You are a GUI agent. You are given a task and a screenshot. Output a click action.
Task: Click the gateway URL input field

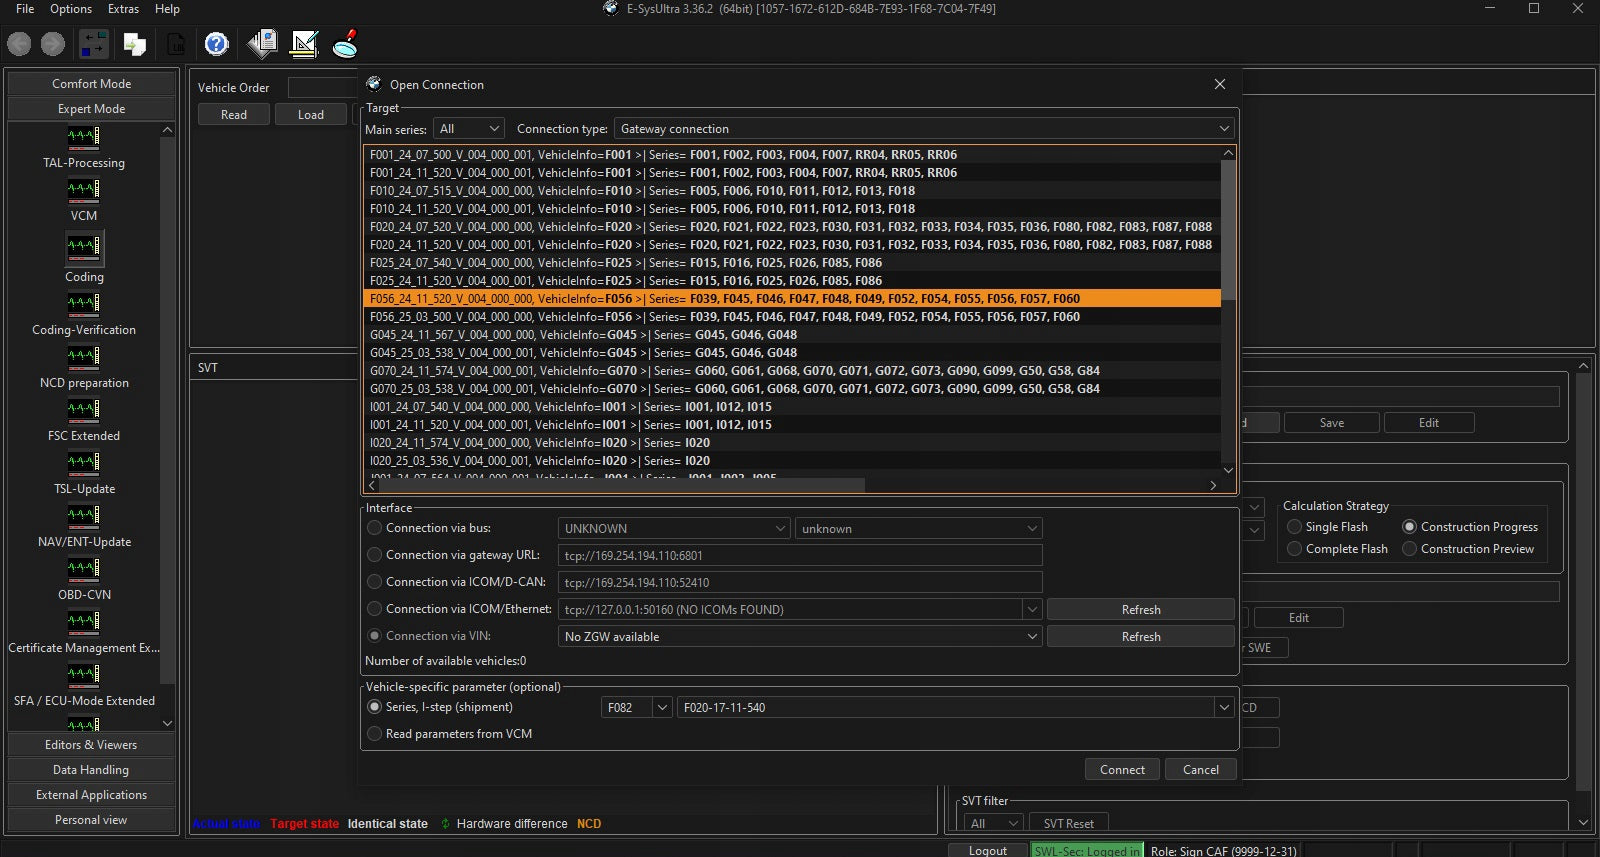click(x=800, y=556)
